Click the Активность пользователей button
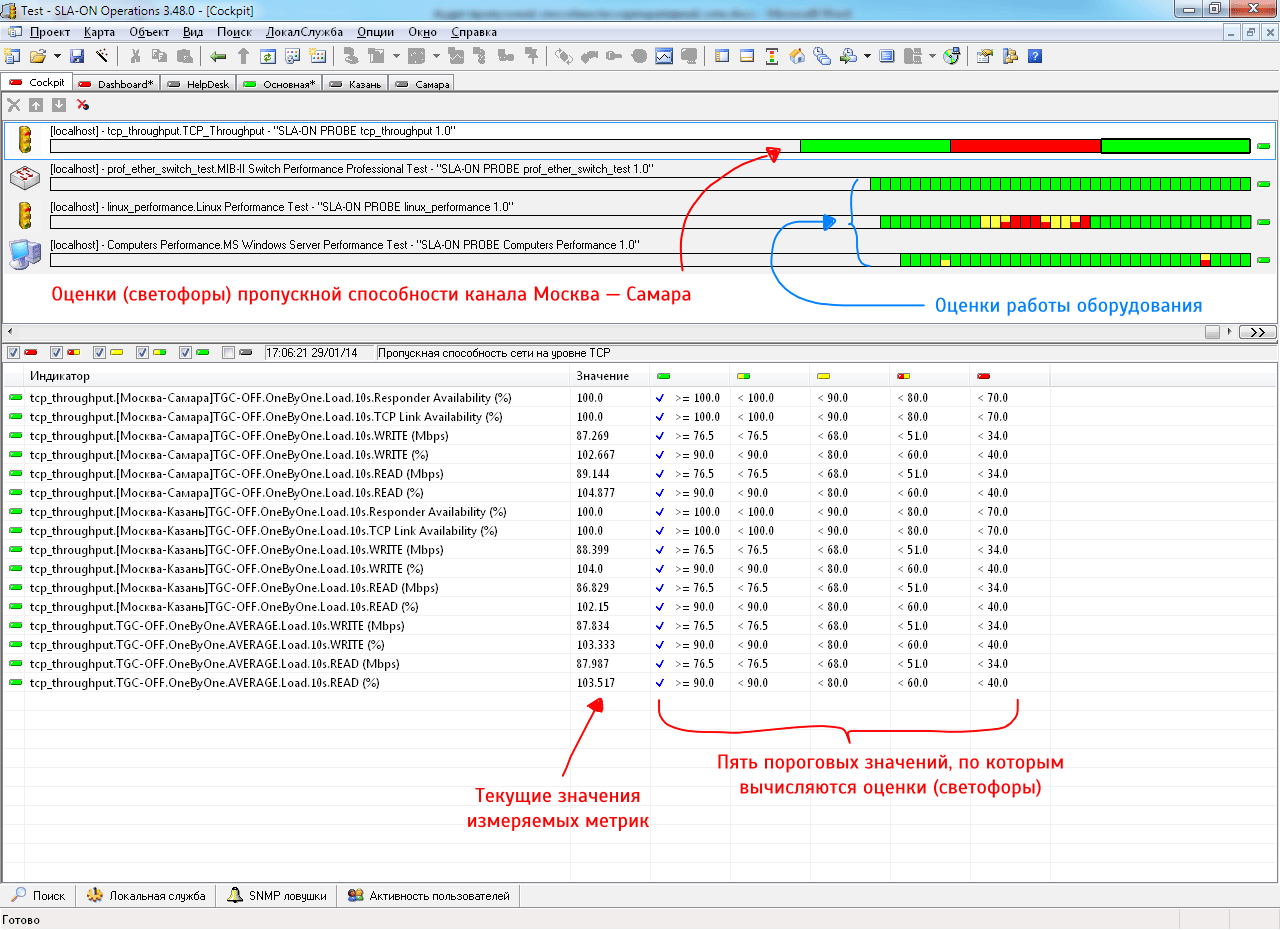This screenshot has height=930, width=1280. 429,896
